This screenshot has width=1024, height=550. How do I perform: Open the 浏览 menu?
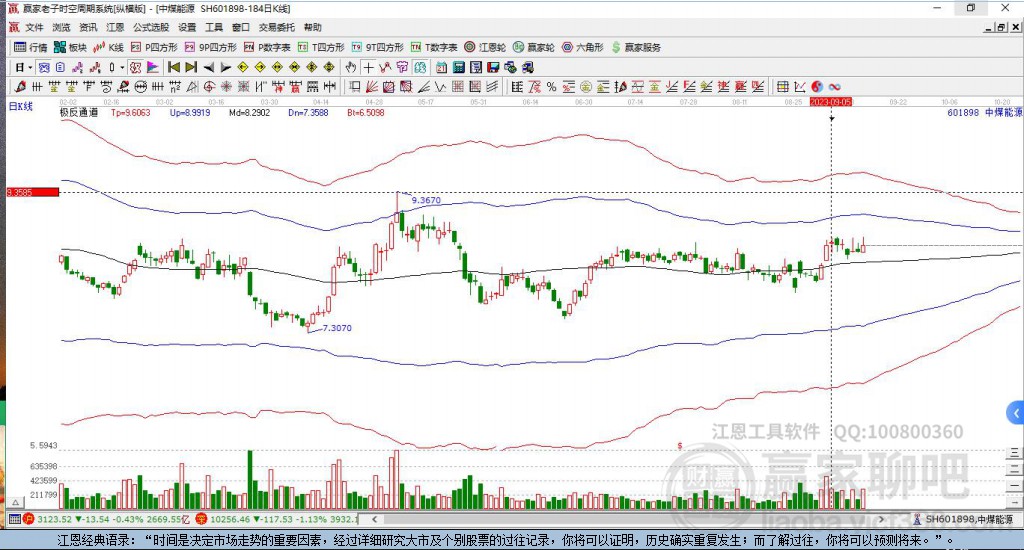point(61,27)
